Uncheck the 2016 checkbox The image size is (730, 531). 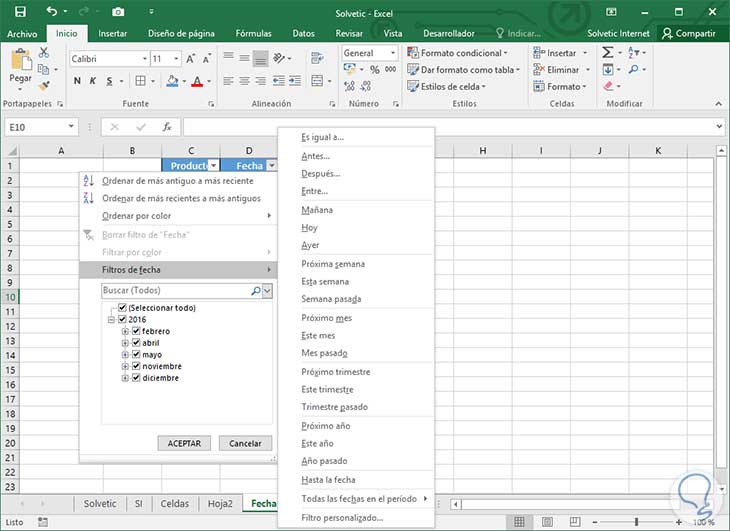click(122, 319)
